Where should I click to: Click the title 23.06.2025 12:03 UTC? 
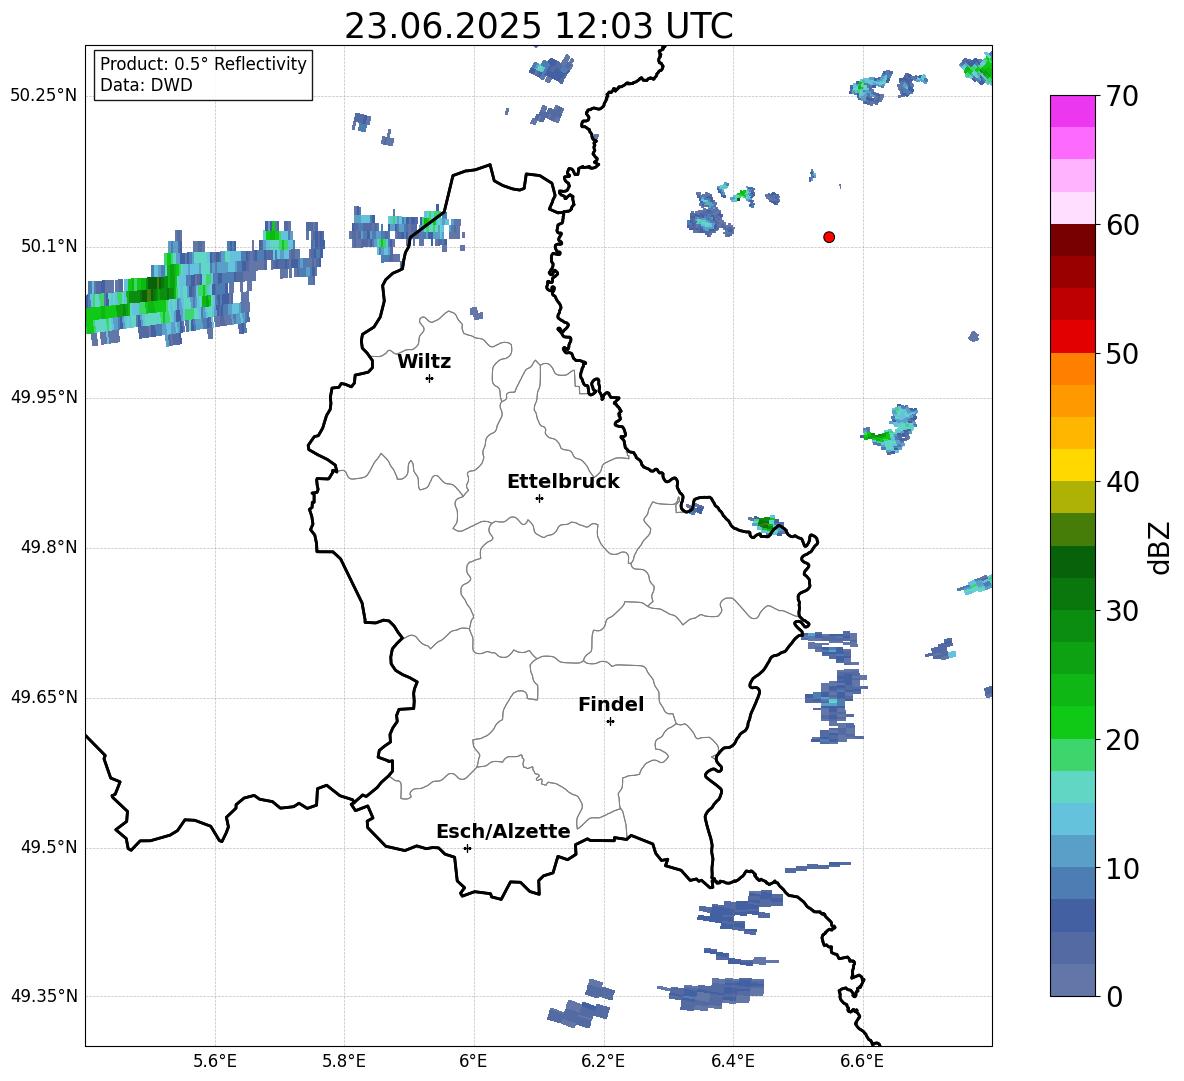click(539, 26)
